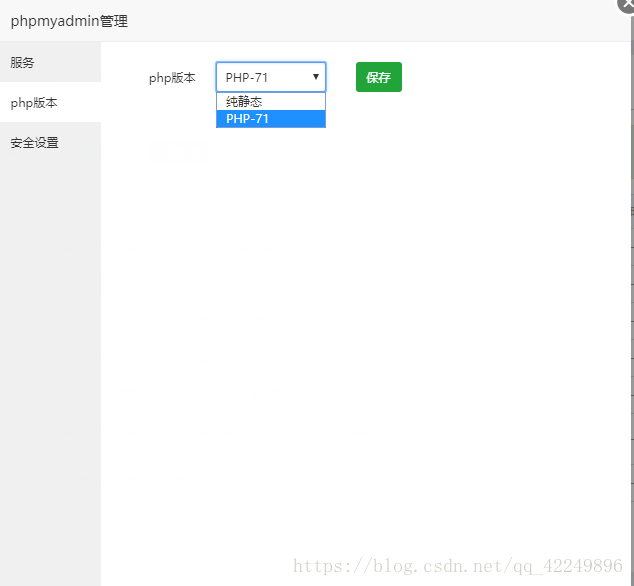This screenshot has width=634, height=586.
Task: Click the blog.csdn.net watermark URL
Action: pos(457,566)
